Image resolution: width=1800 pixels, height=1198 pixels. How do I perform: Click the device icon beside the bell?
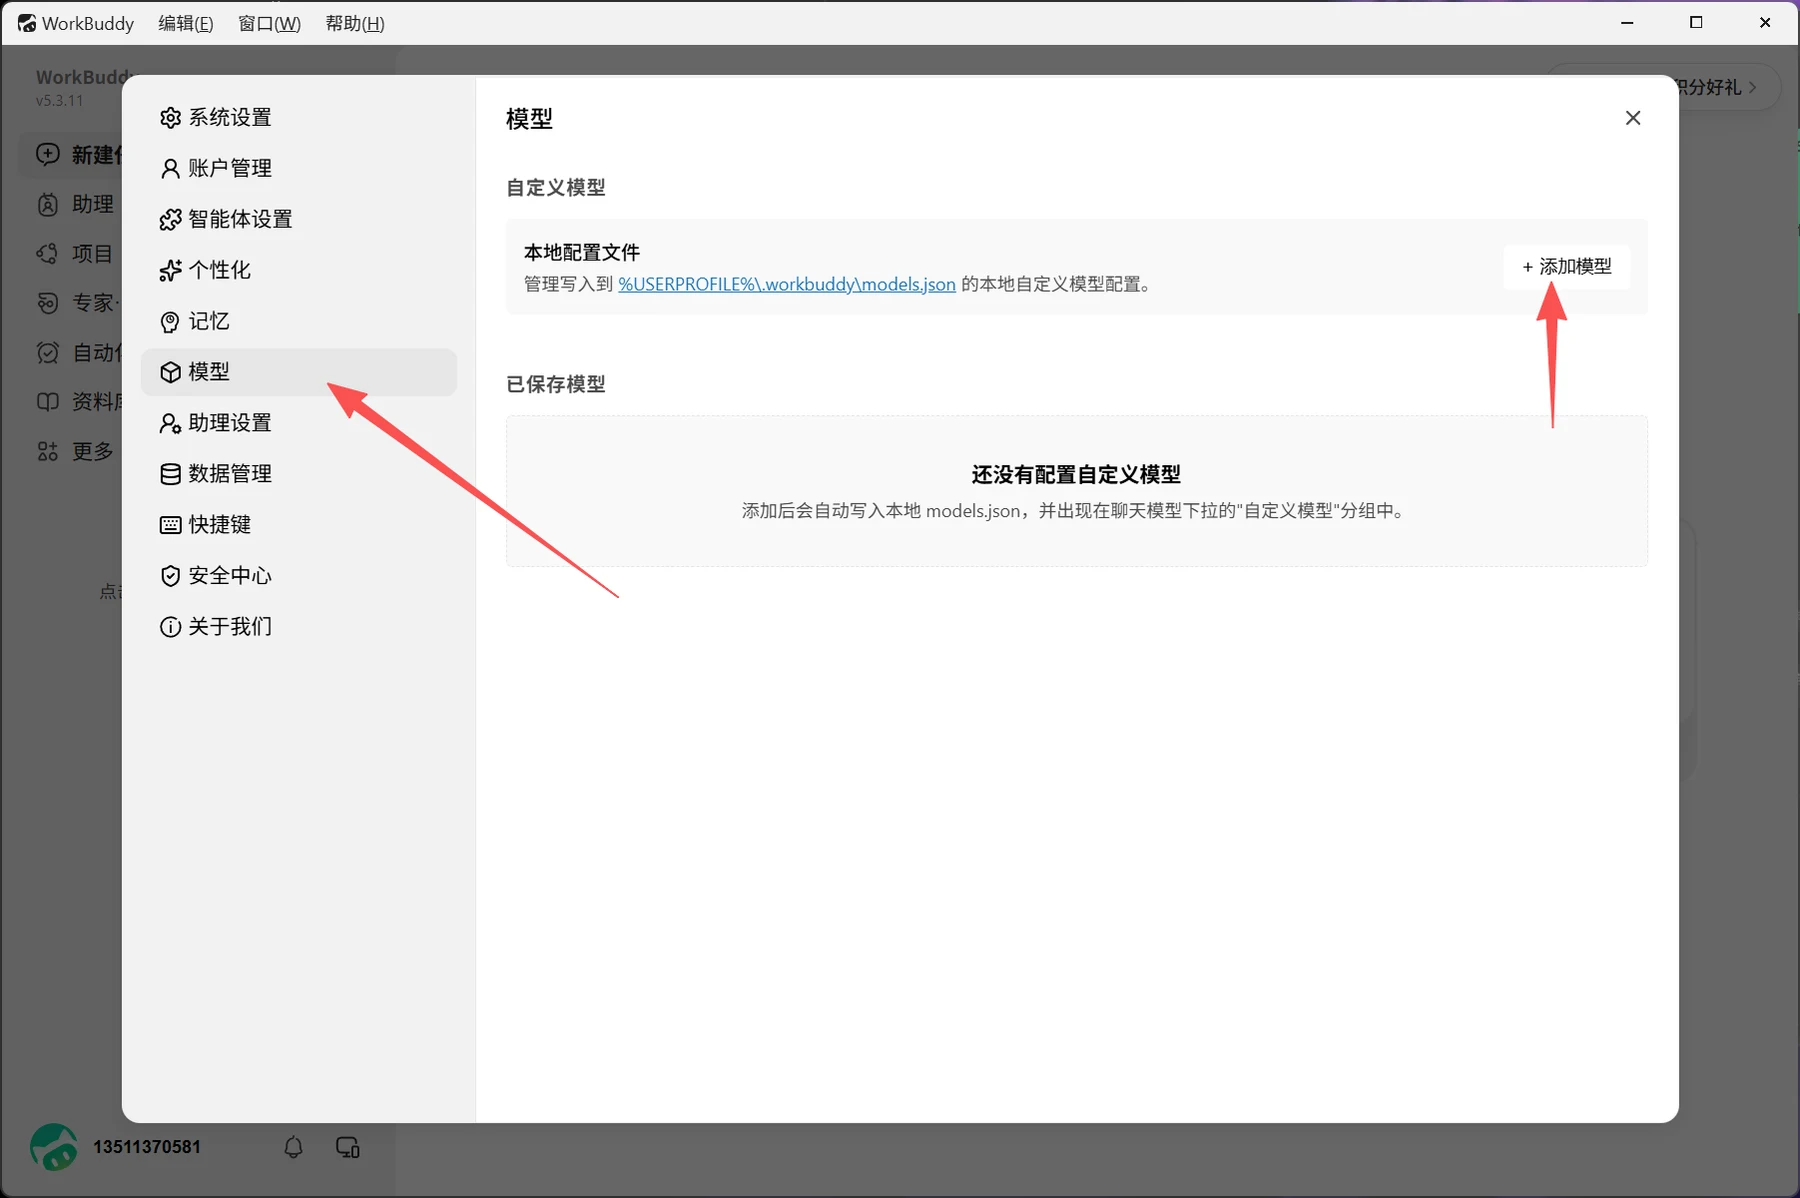[x=348, y=1147]
